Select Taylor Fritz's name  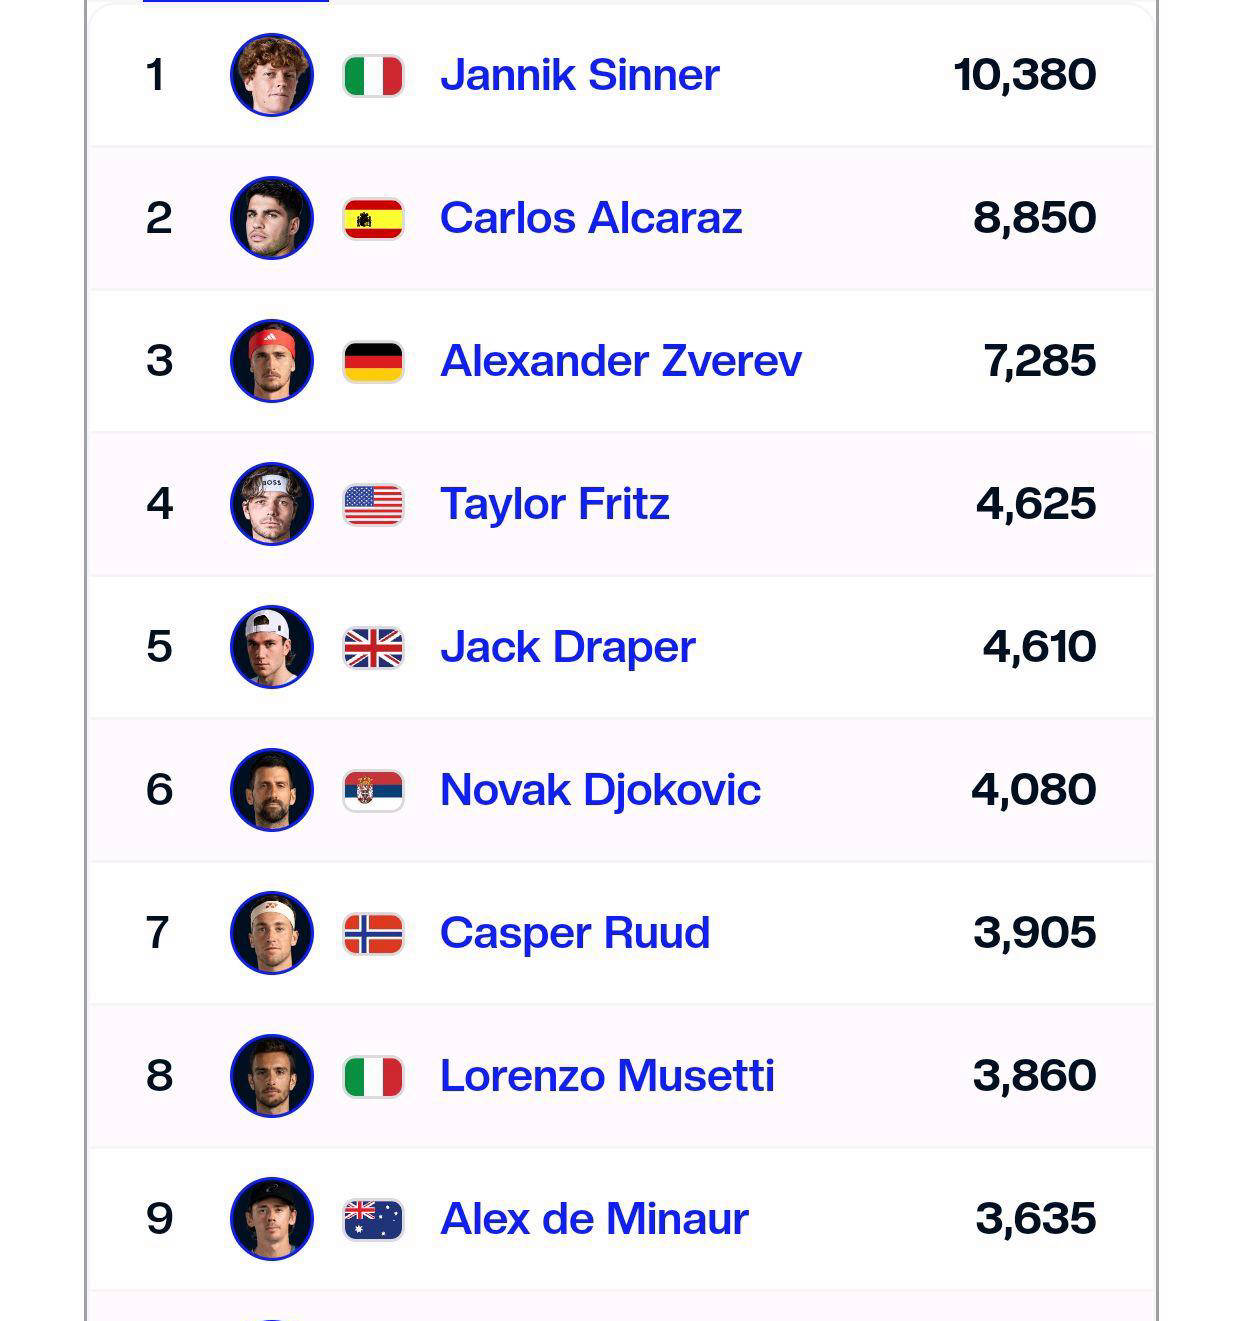pos(554,504)
